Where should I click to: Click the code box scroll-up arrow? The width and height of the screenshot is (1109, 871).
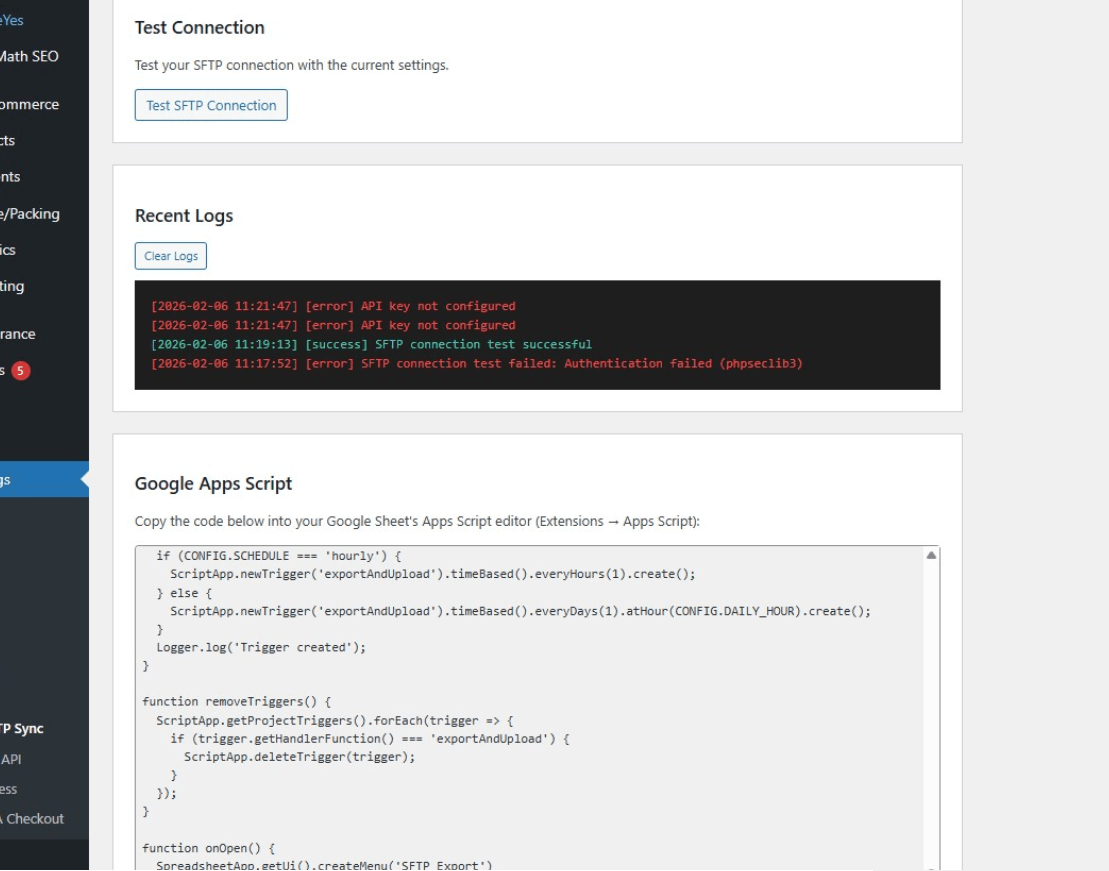click(x=932, y=554)
